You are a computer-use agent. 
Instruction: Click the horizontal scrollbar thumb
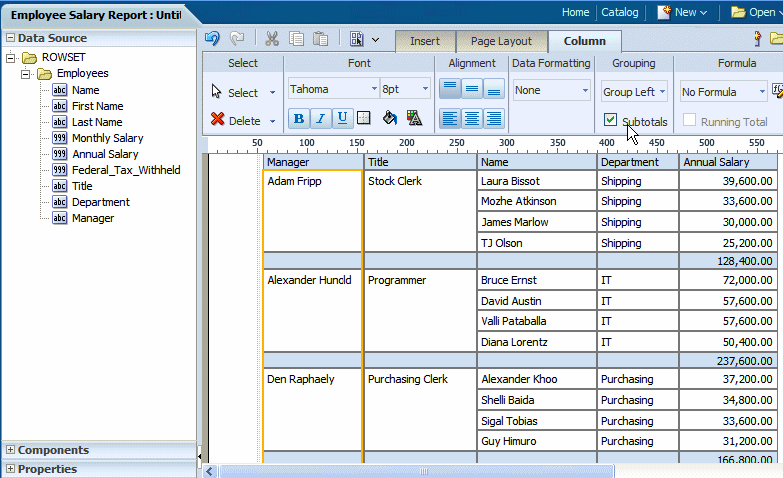click(416, 471)
